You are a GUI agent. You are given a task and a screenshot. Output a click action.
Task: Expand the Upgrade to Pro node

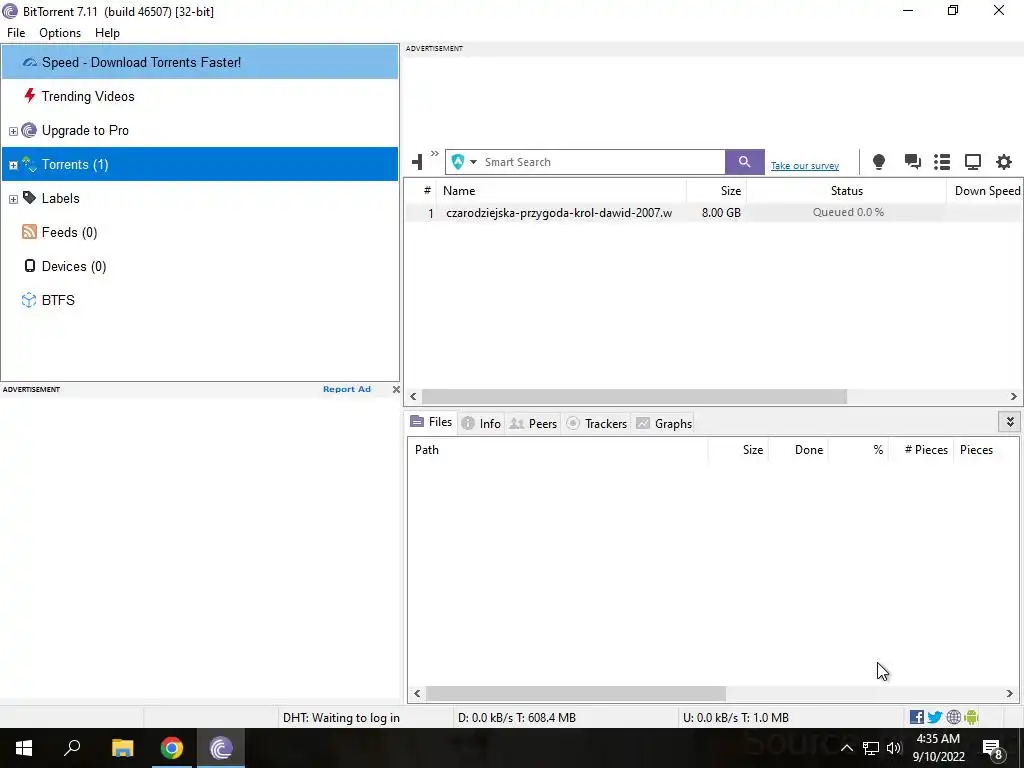pyautogui.click(x=13, y=131)
